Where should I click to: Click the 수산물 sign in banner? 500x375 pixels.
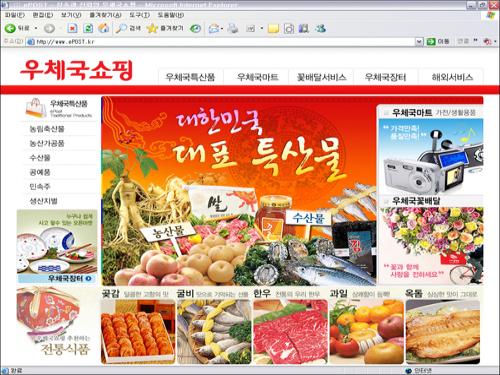click(309, 218)
